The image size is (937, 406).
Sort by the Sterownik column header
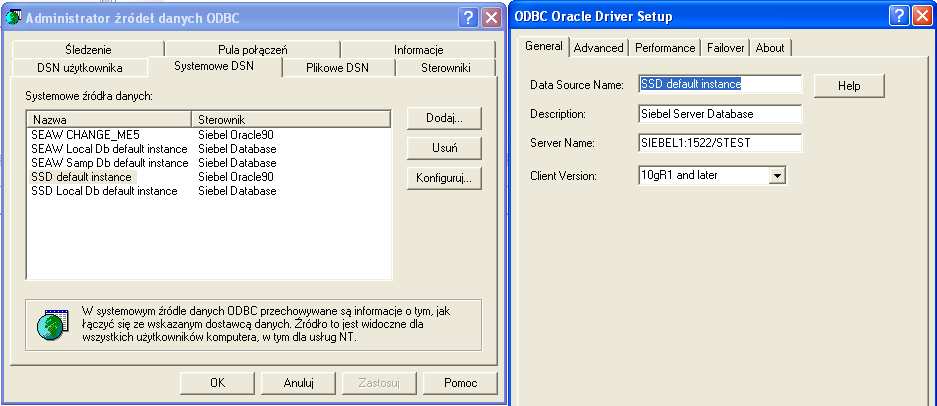291,120
